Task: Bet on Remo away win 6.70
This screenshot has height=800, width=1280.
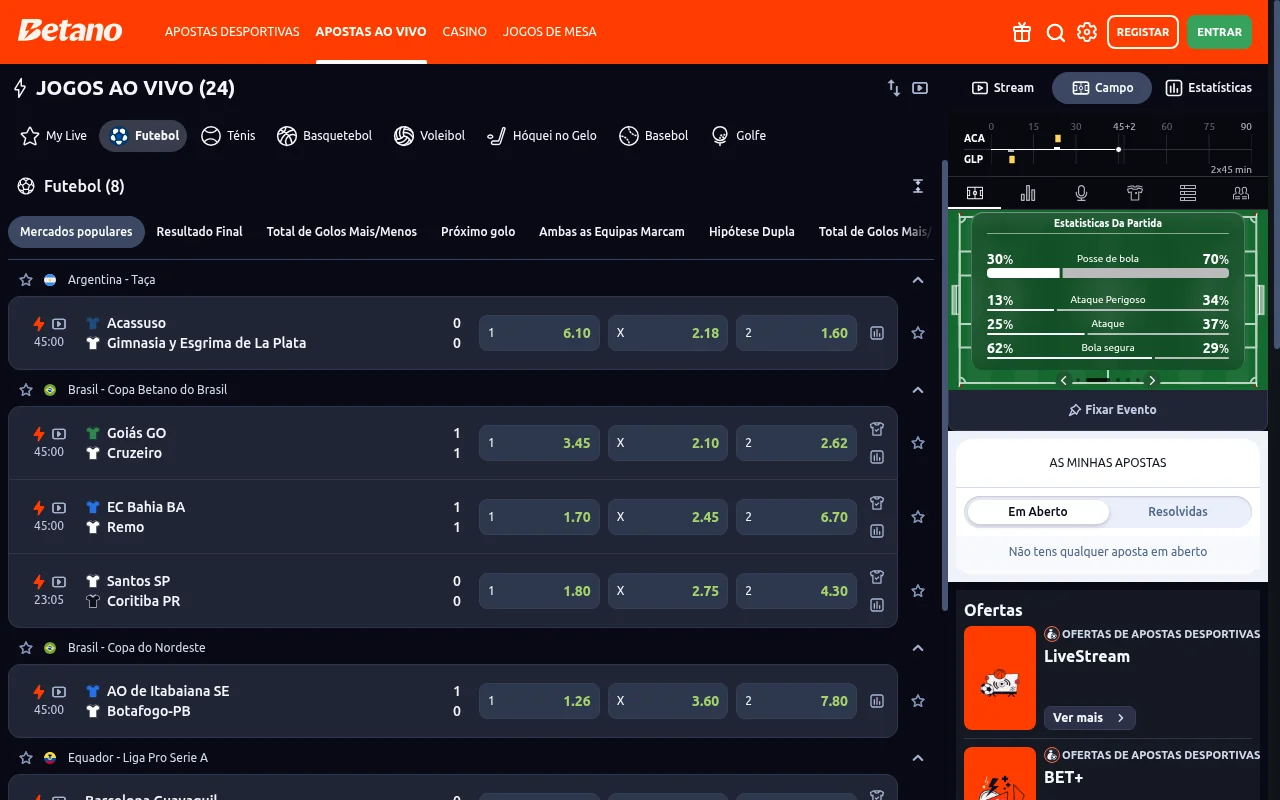Action: click(797, 517)
